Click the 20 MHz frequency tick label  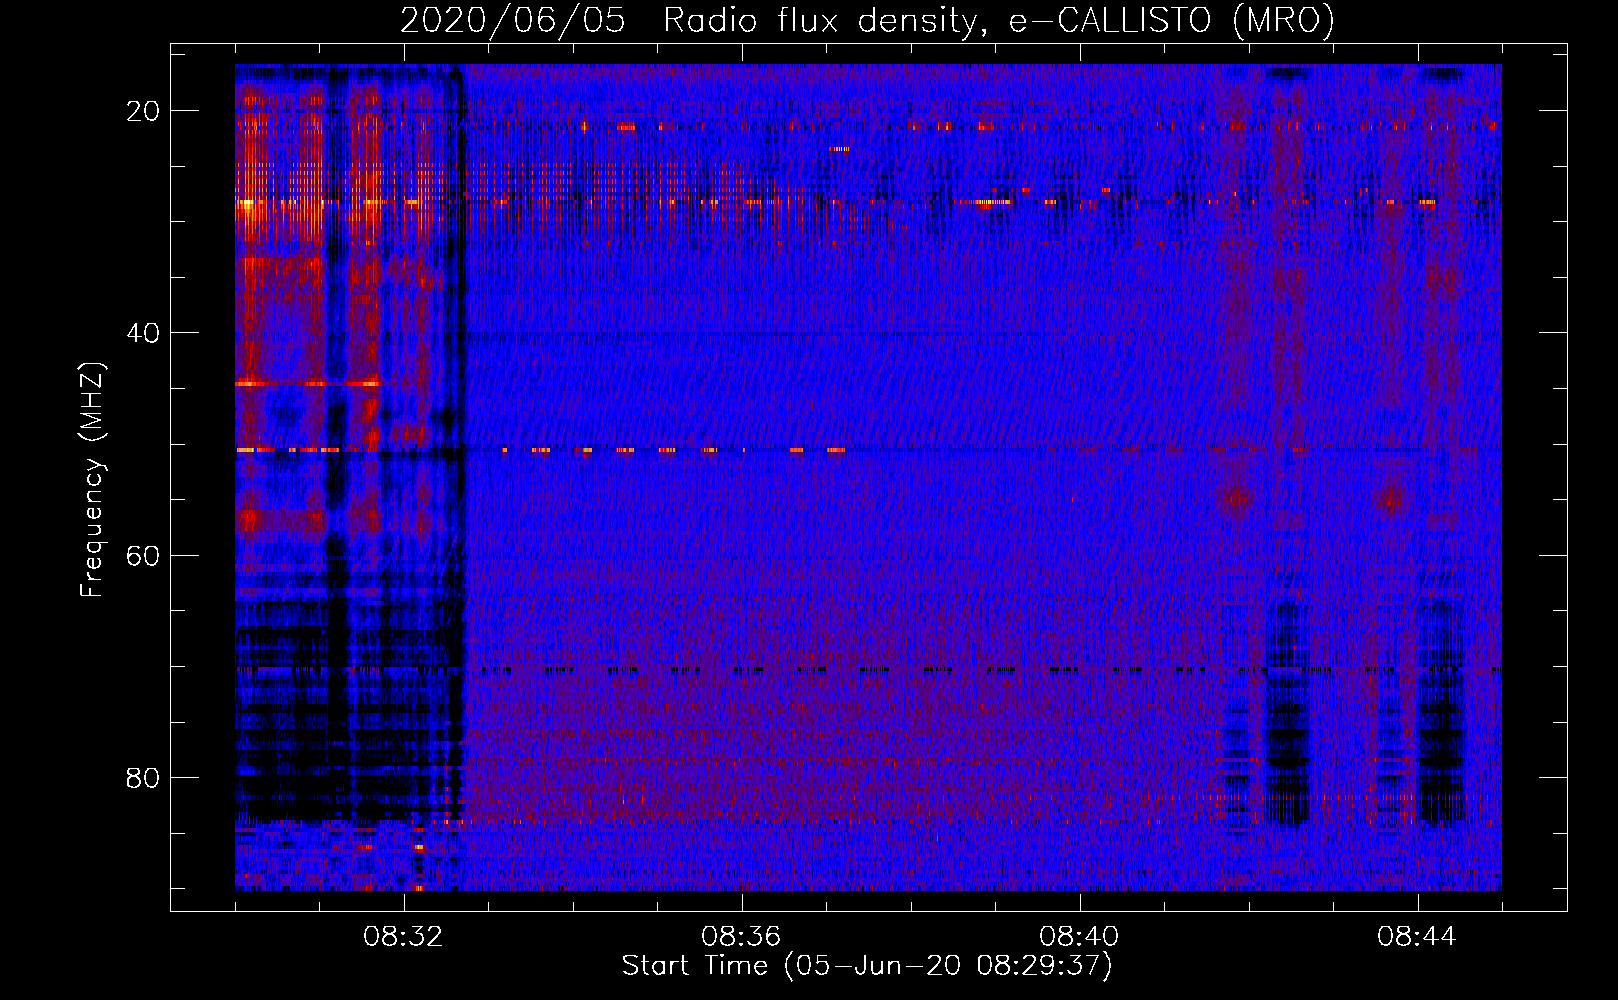(143, 111)
